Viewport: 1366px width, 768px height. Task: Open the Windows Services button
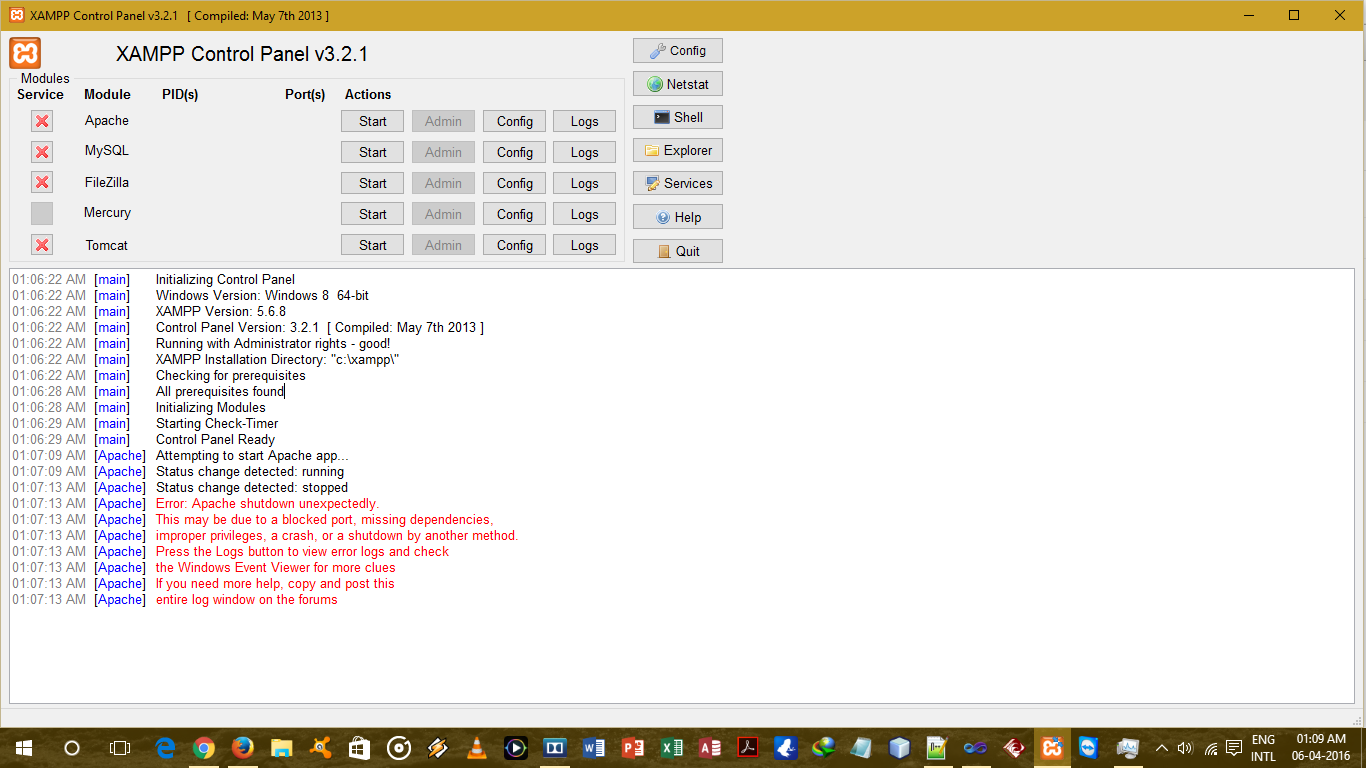(x=678, y=184)
